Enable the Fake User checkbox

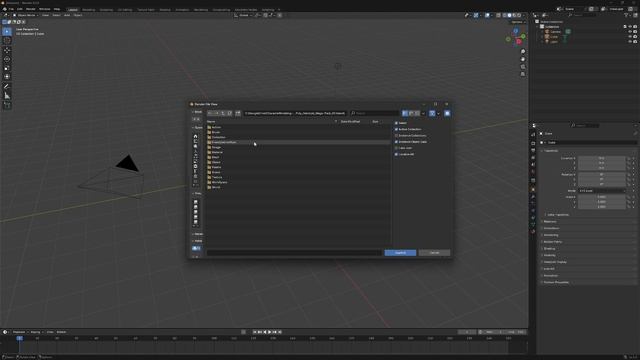pyautogui.click(x=396, y=148)
